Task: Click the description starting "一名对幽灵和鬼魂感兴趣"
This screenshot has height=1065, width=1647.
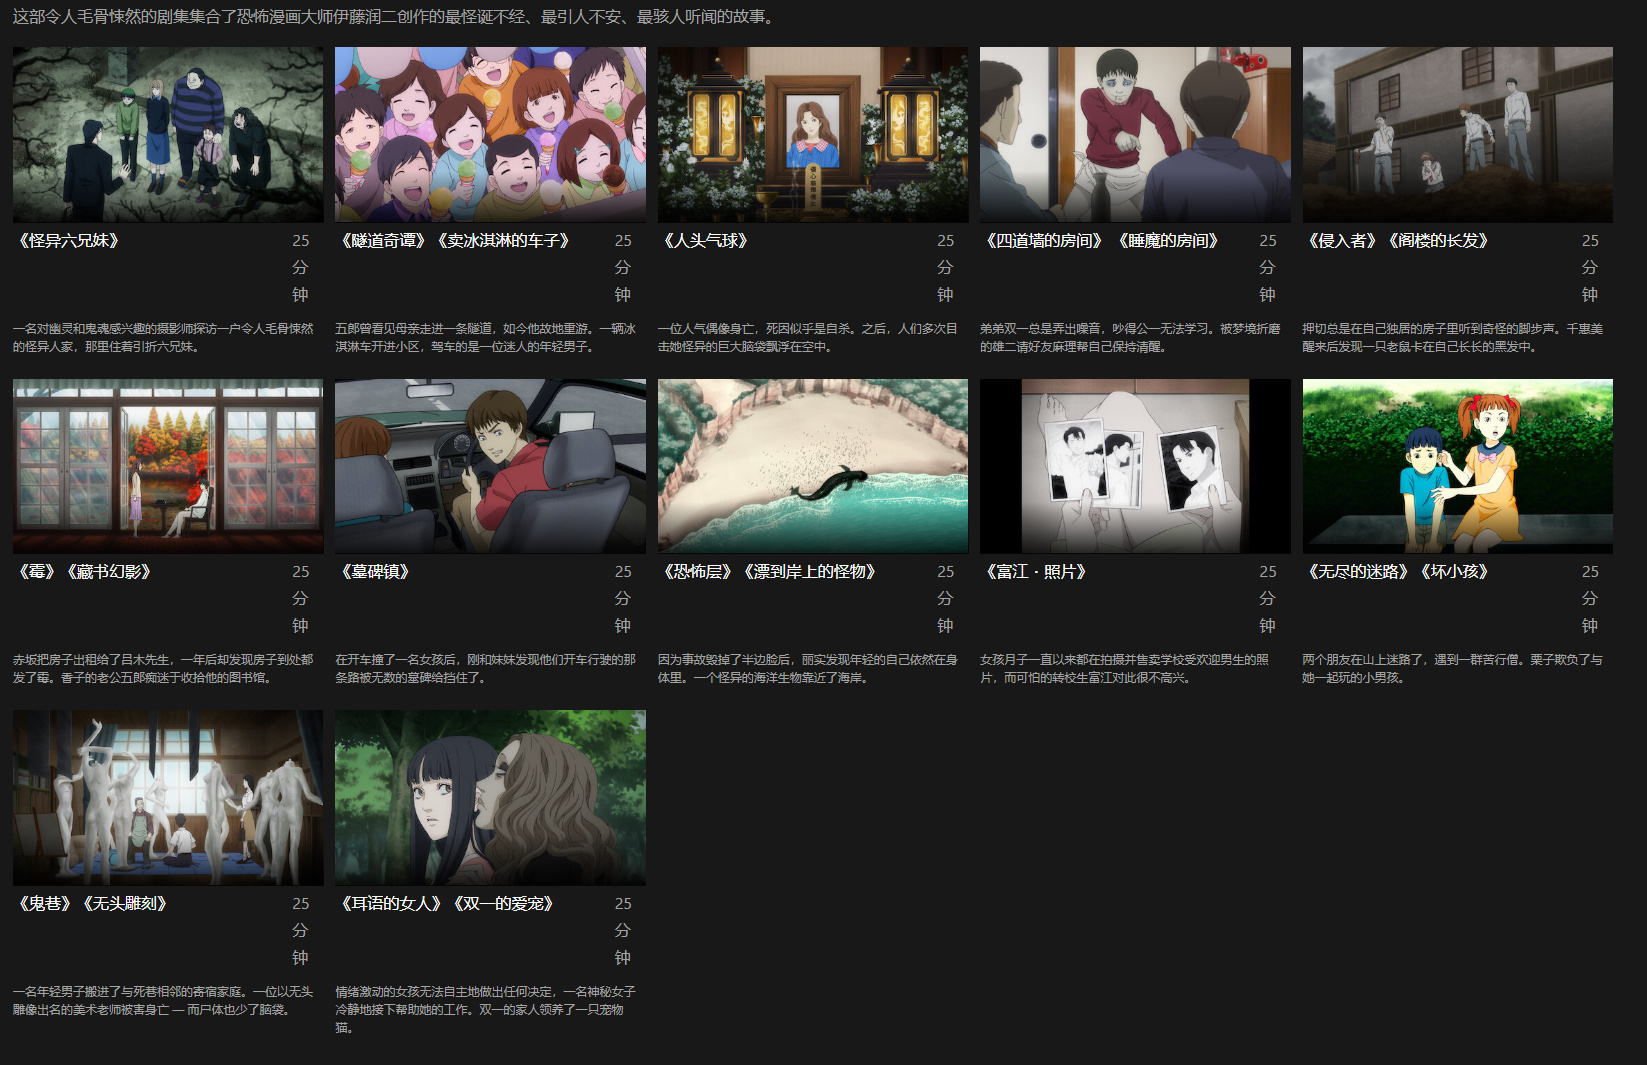Action: (x=163, y=338)
